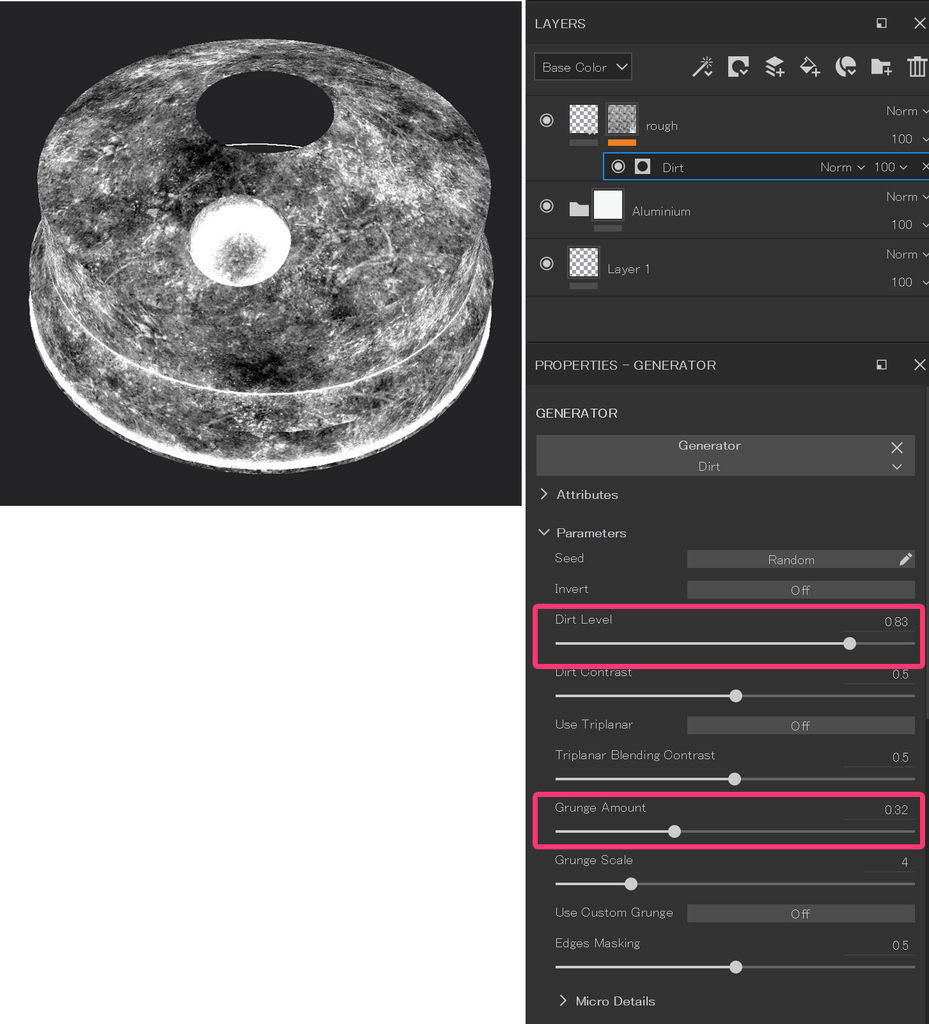Select the Layer 1 name
929x1024 pixels.
coord(628,268)
